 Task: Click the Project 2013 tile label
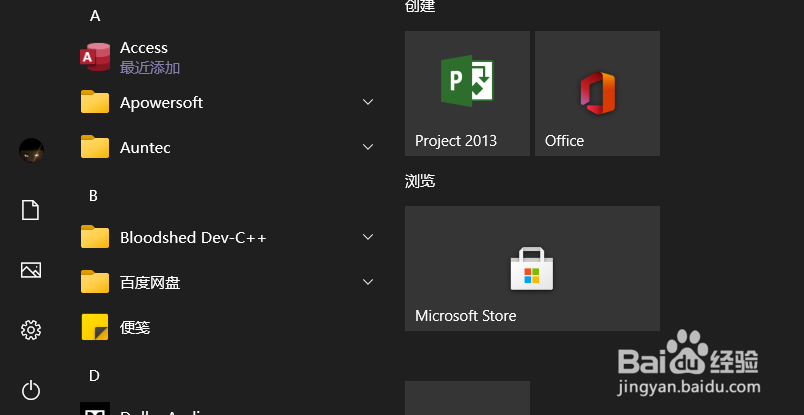pos(456,141)
